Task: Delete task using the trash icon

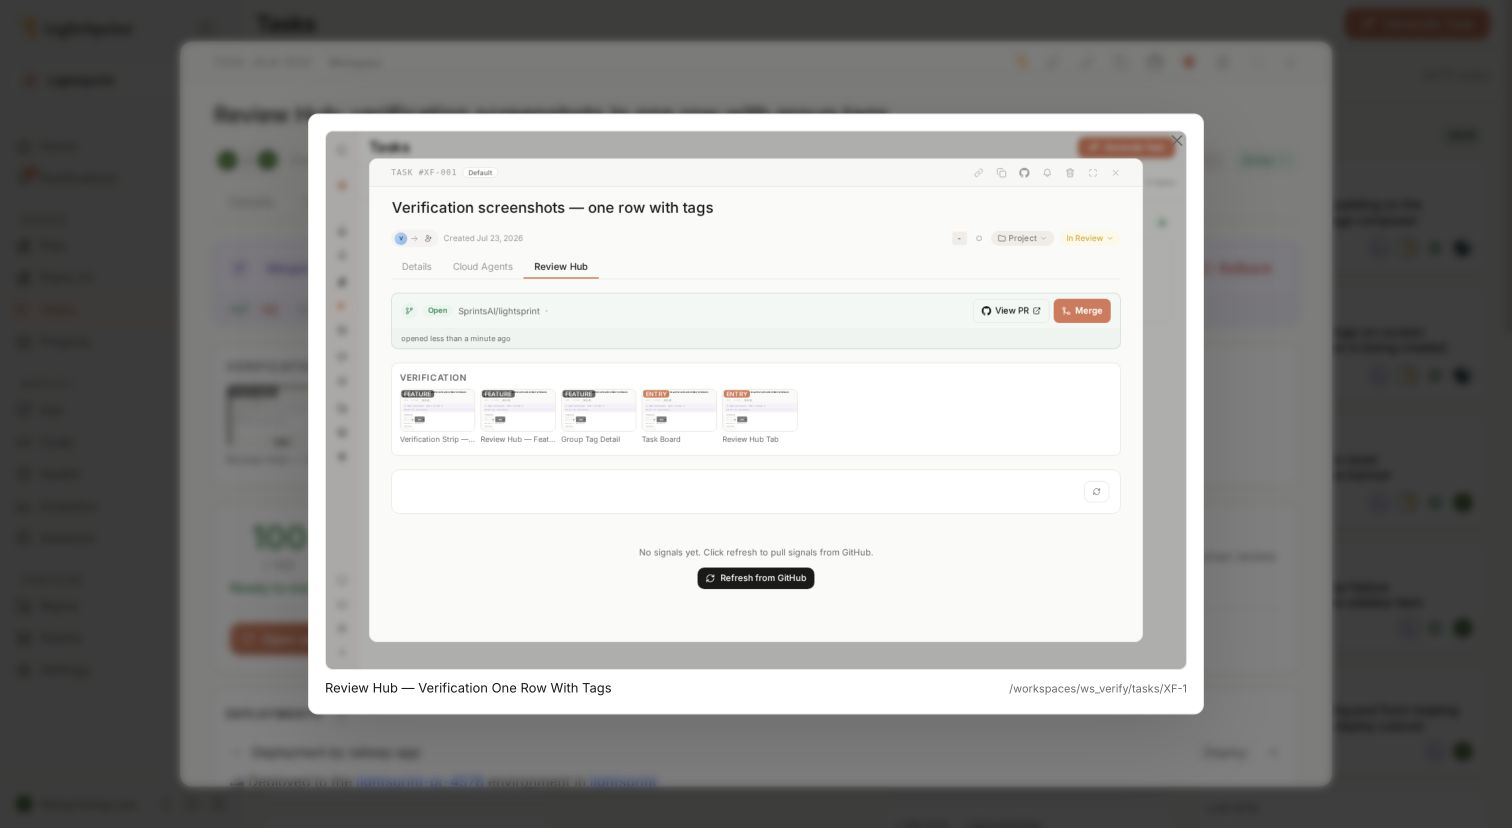Action: coord(1070,173)
